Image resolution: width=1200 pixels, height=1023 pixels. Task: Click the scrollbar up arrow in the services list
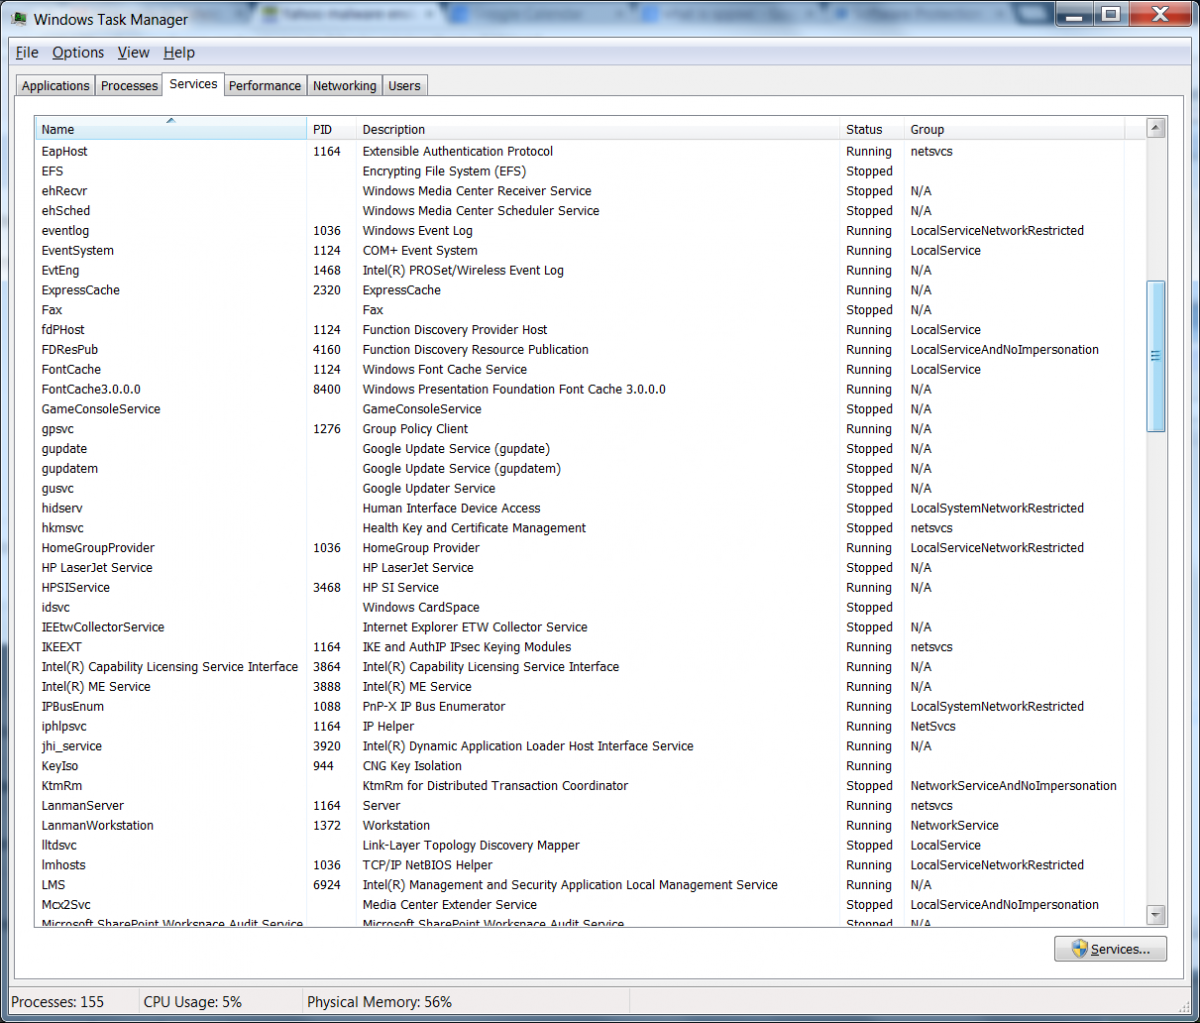click(x=1156, y=128)
